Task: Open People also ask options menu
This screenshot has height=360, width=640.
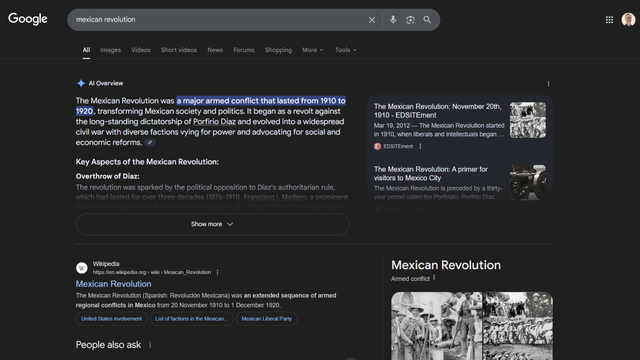Action: click(150, 345)
